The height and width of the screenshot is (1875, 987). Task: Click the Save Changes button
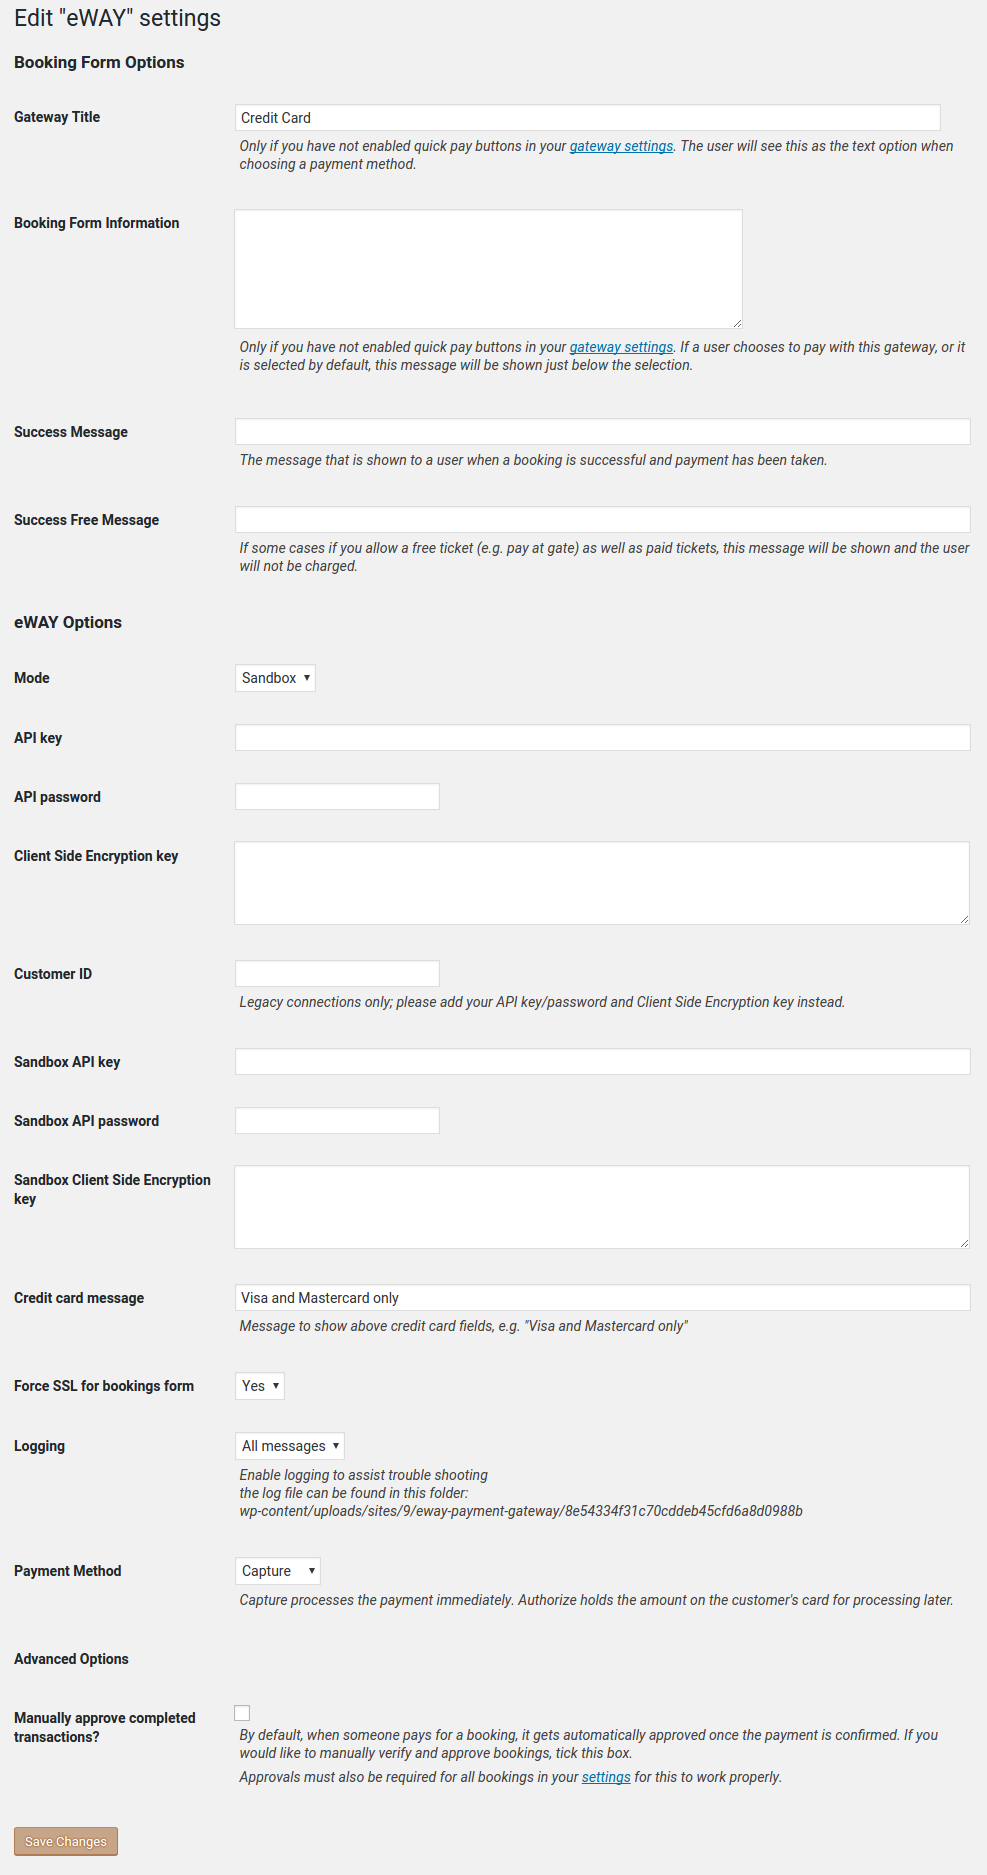[66, 1841]
